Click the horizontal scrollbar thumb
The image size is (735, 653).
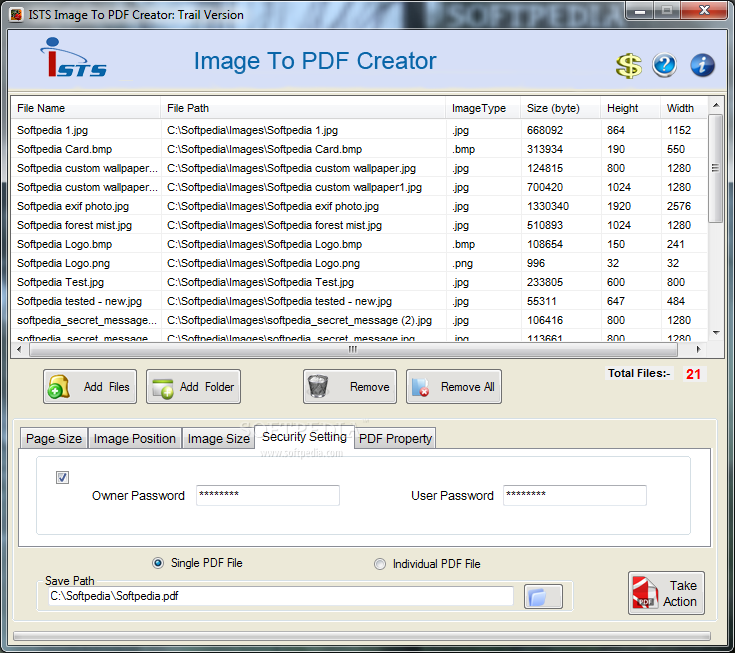353,349
